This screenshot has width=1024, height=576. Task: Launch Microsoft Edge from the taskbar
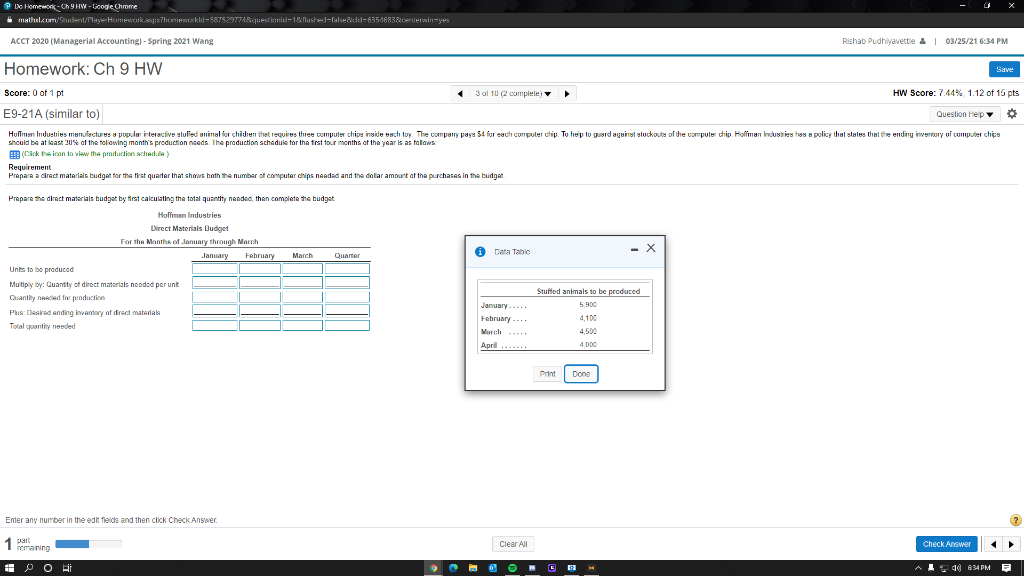tap(453, 568)
